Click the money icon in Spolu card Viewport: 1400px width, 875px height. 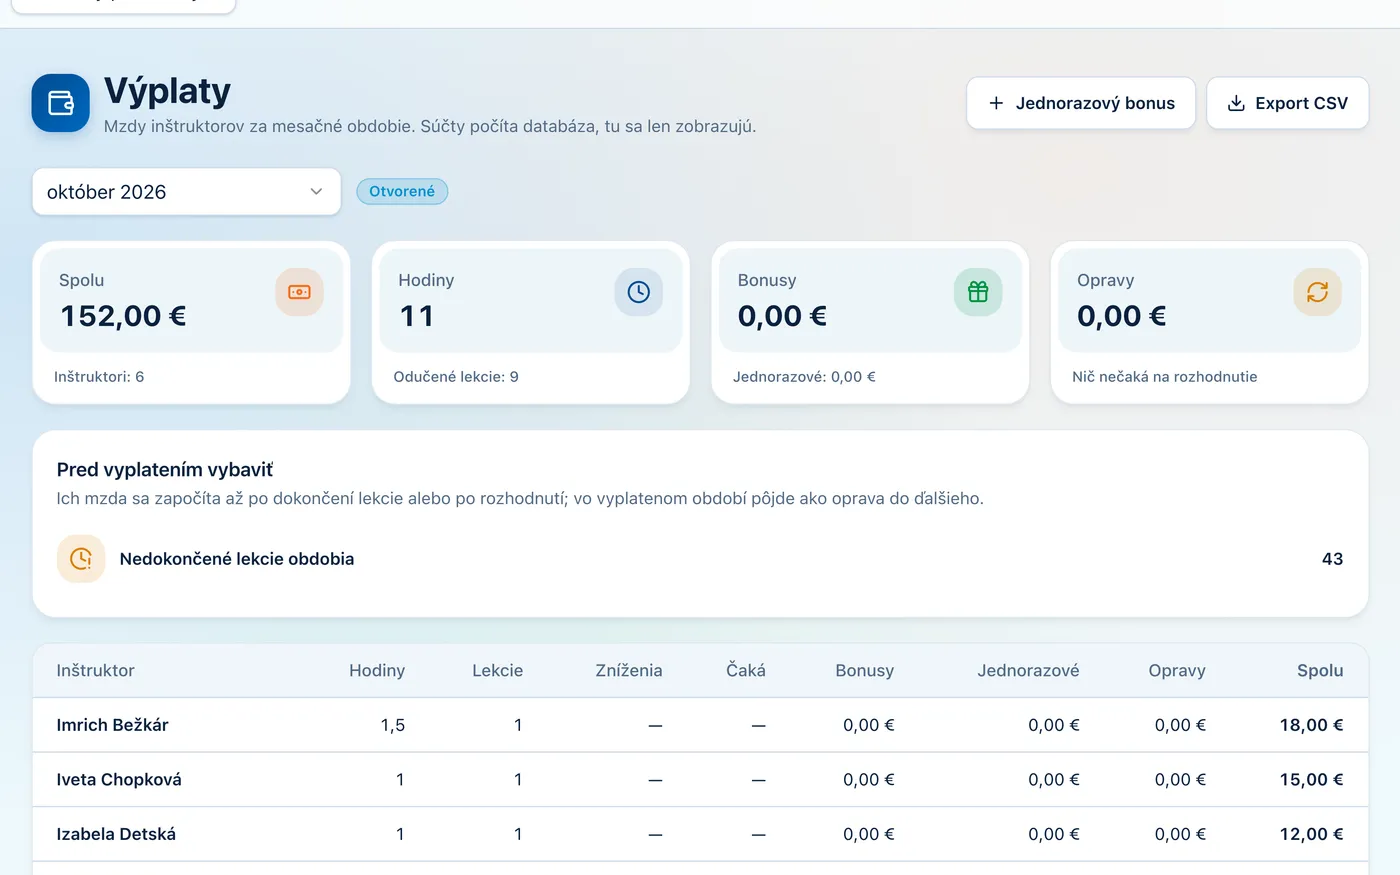[x=299, y=292]
